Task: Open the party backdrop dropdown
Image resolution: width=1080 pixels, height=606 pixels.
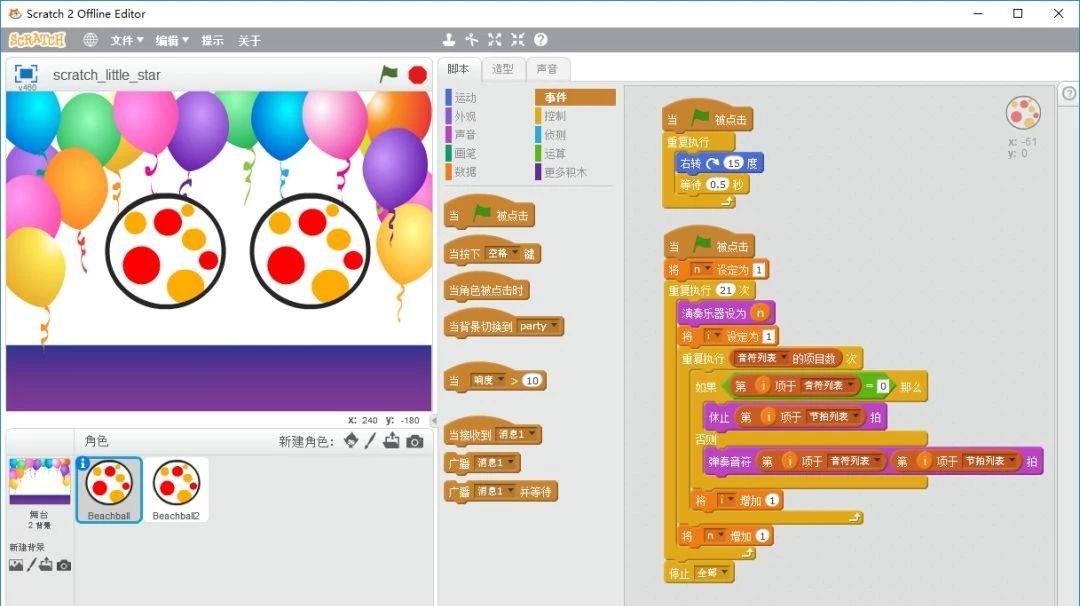Action: (555, 326)
